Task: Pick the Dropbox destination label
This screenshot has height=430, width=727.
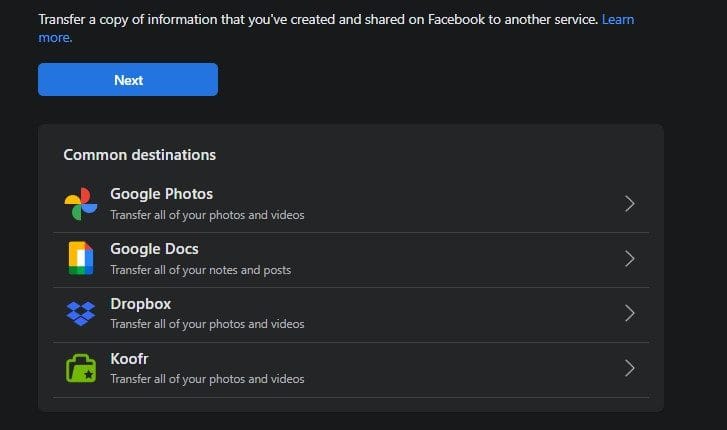Action: point(141,304)
